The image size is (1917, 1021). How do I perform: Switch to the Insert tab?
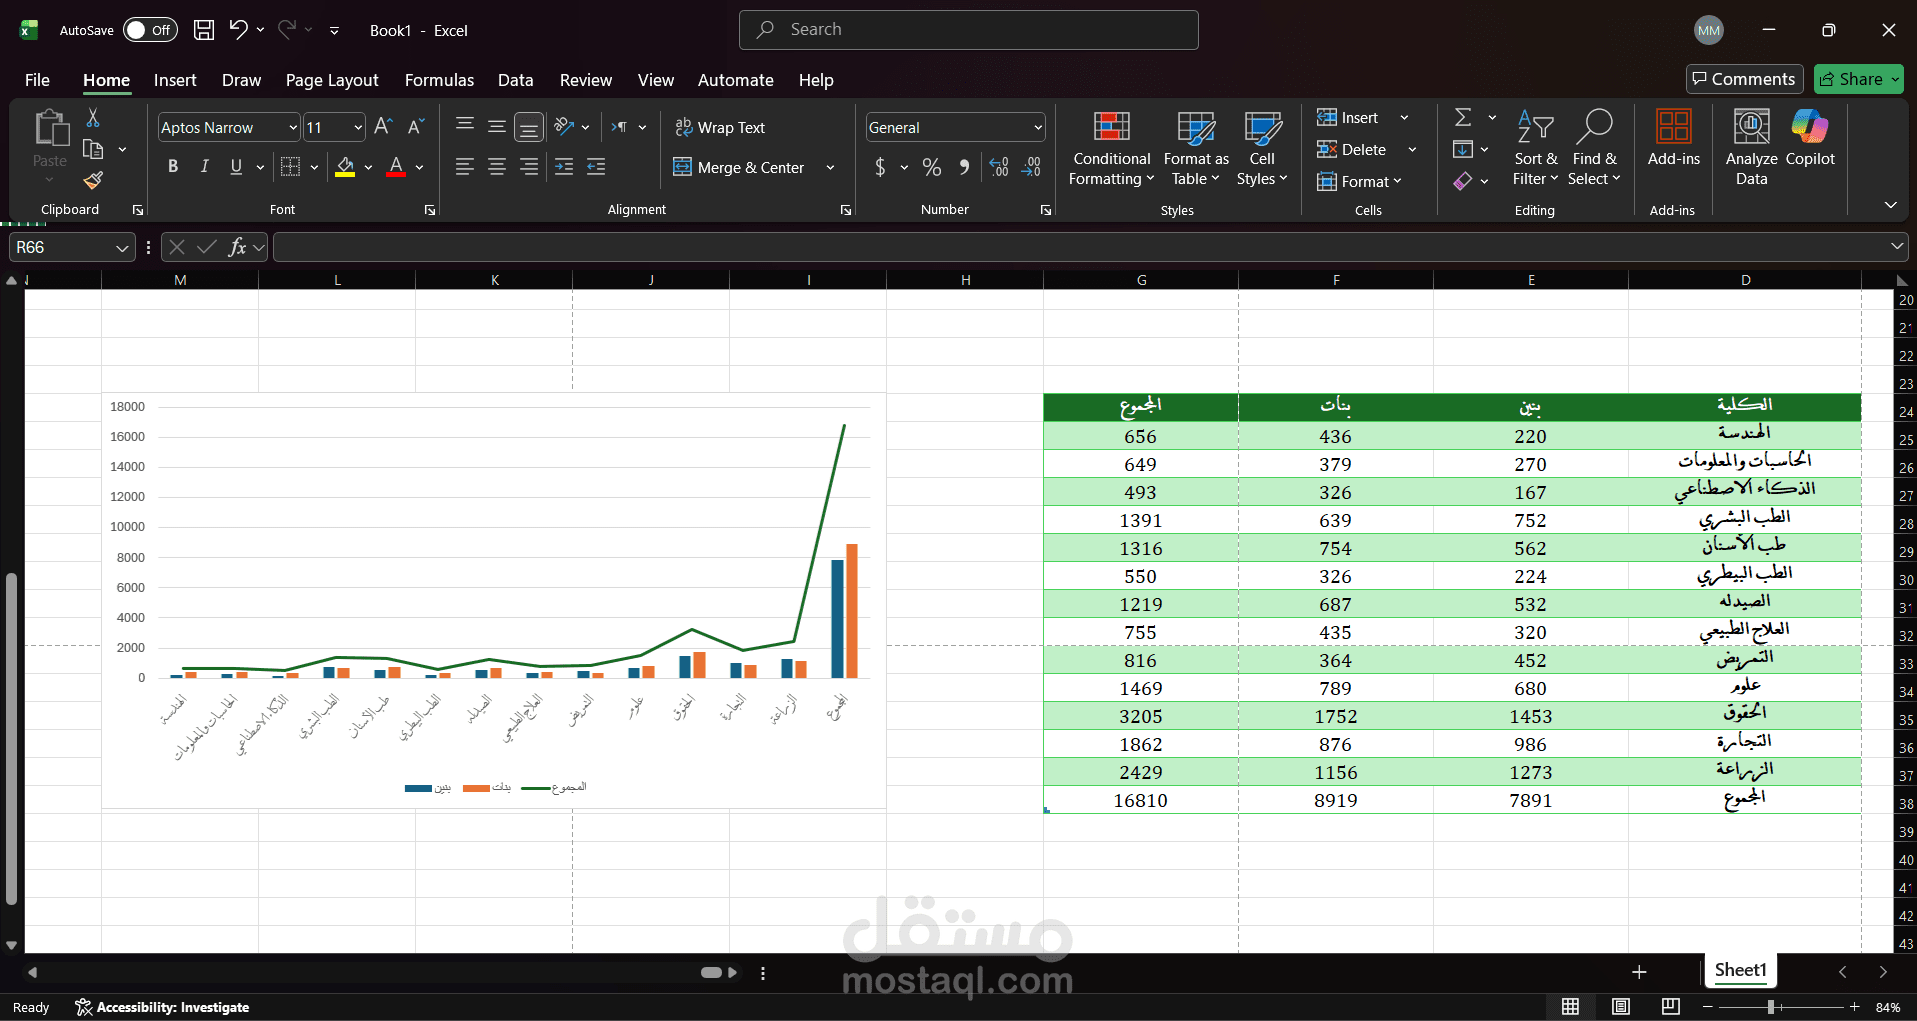(175, 80)
